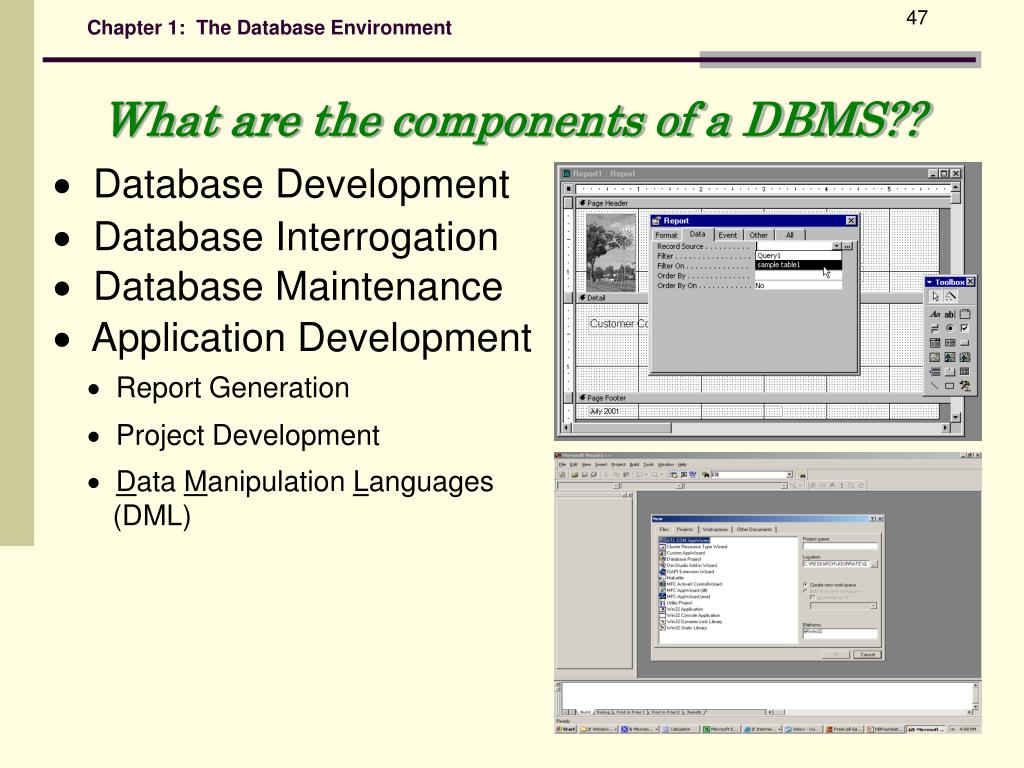This screenshot has width=1024, height=768.
Task: Select the Label (Aa) tool in Toolbox
Action: point(935,314)
